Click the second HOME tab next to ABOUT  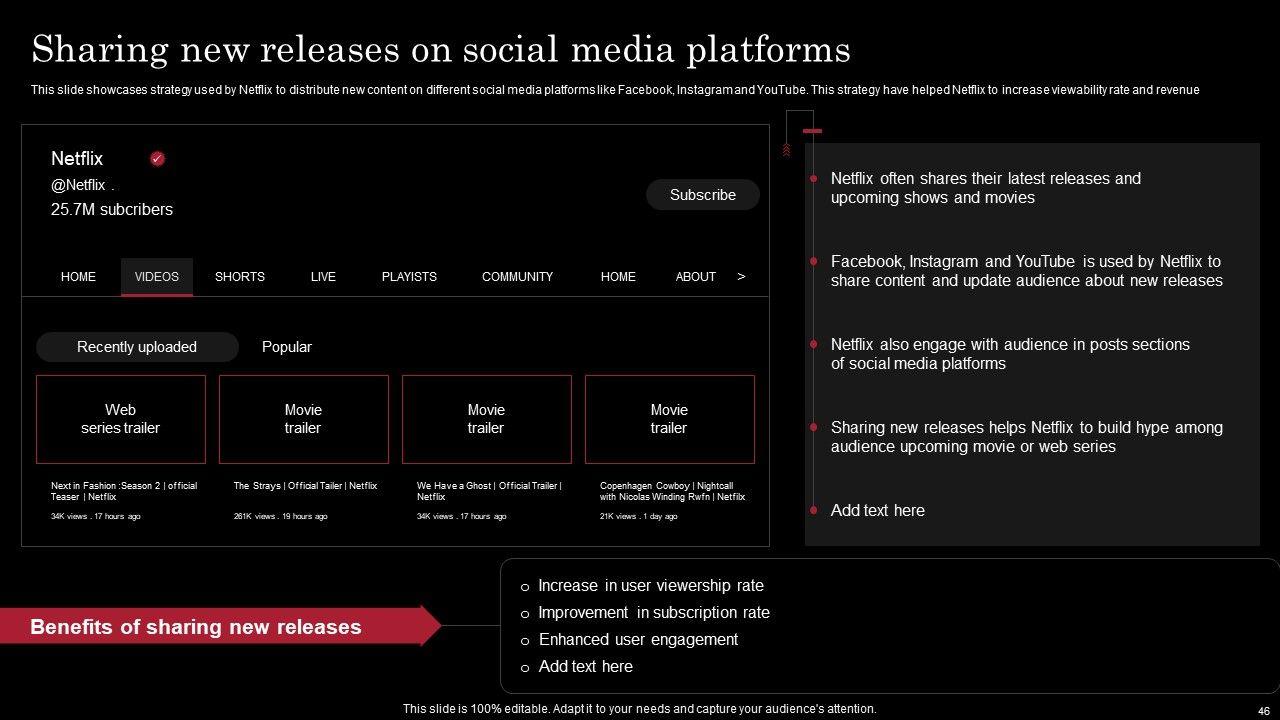click(x=618, y=277)
